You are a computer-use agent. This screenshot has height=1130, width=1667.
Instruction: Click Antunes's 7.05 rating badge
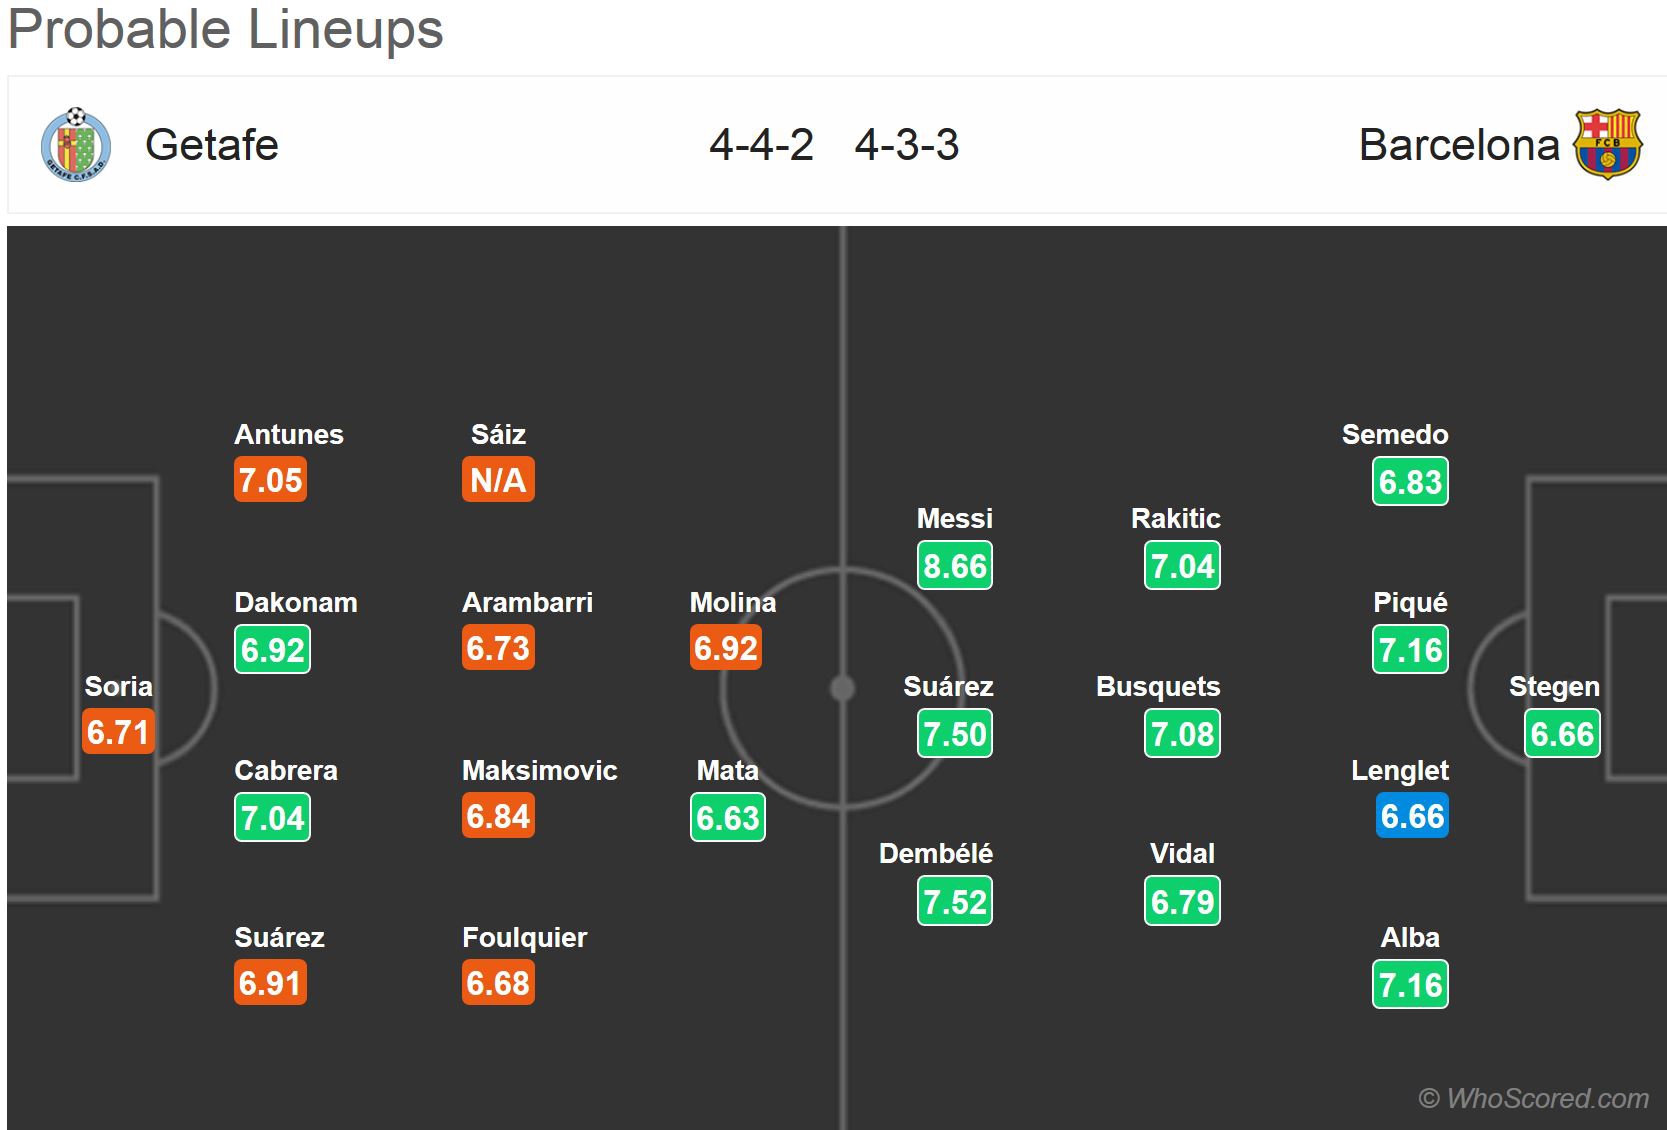coord(270,480)
